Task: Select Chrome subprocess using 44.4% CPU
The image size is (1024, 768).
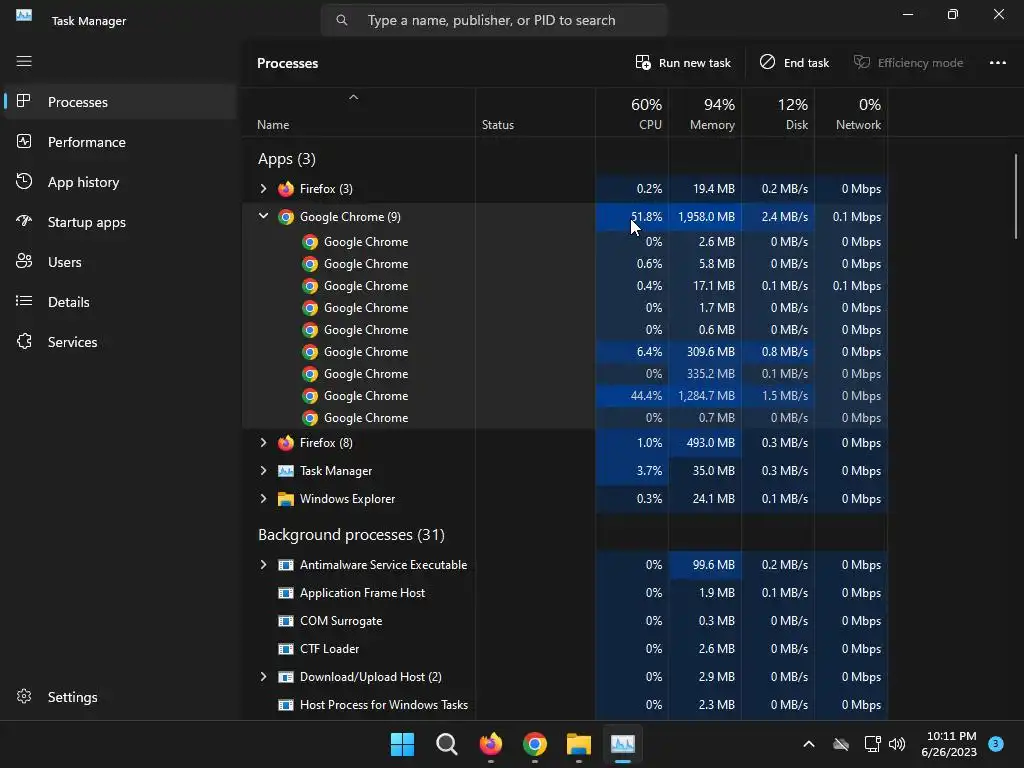Action: (x=565, y=396)
